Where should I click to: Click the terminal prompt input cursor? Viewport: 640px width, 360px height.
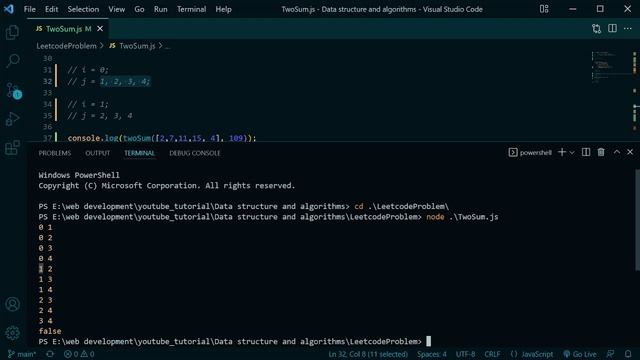(428, 341)
